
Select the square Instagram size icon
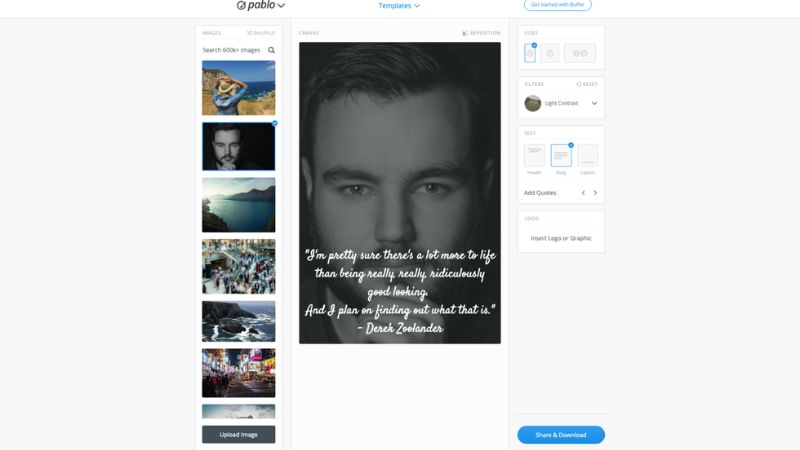click(550, 54)
